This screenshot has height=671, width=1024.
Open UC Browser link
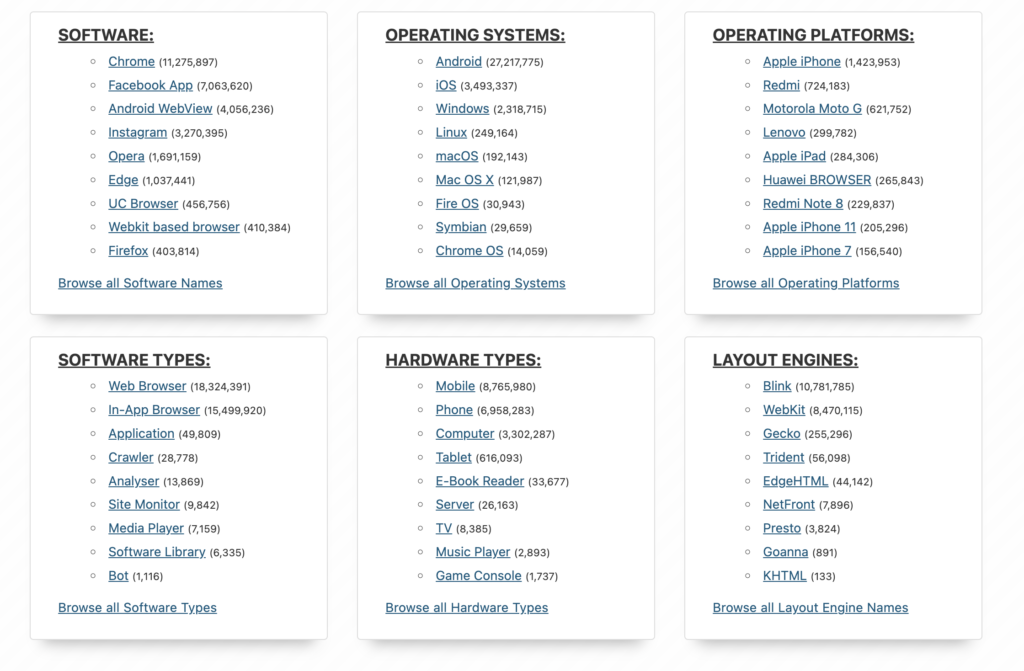click(143, 203)
